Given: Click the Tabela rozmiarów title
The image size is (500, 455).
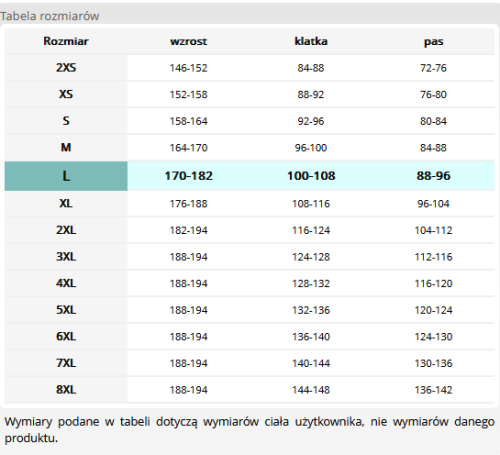Looking at the screenshot, I should [50, 16].
